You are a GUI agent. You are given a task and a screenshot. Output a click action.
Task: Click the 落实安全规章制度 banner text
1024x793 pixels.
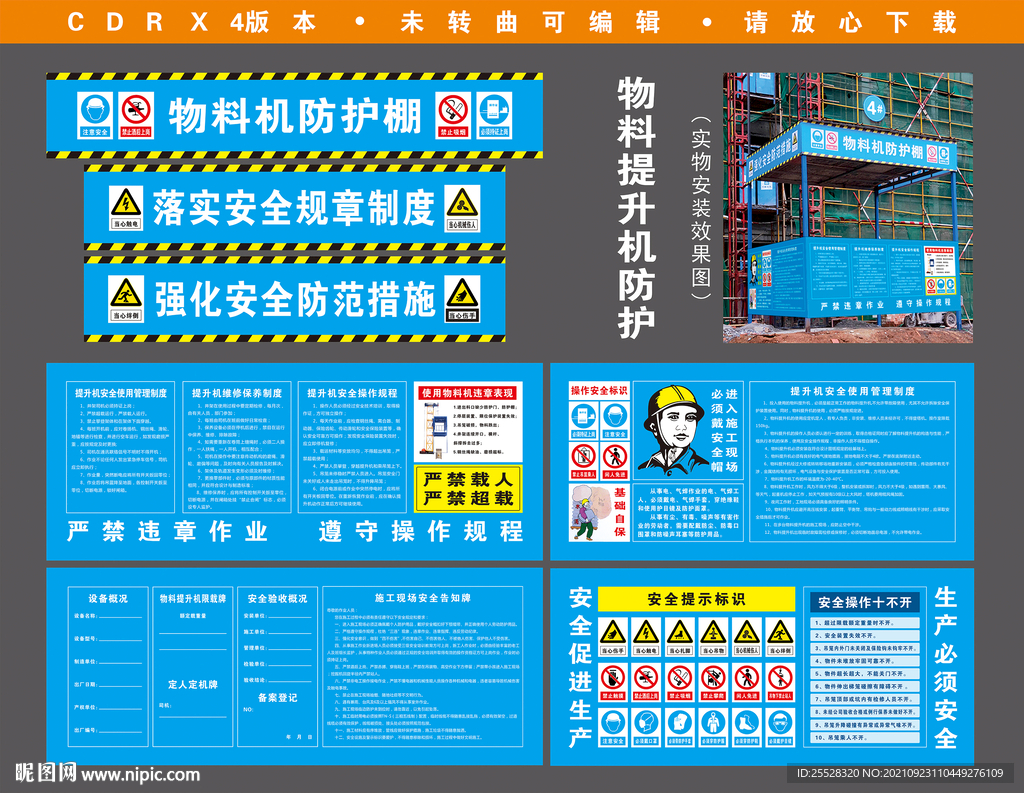click(293, 208)
